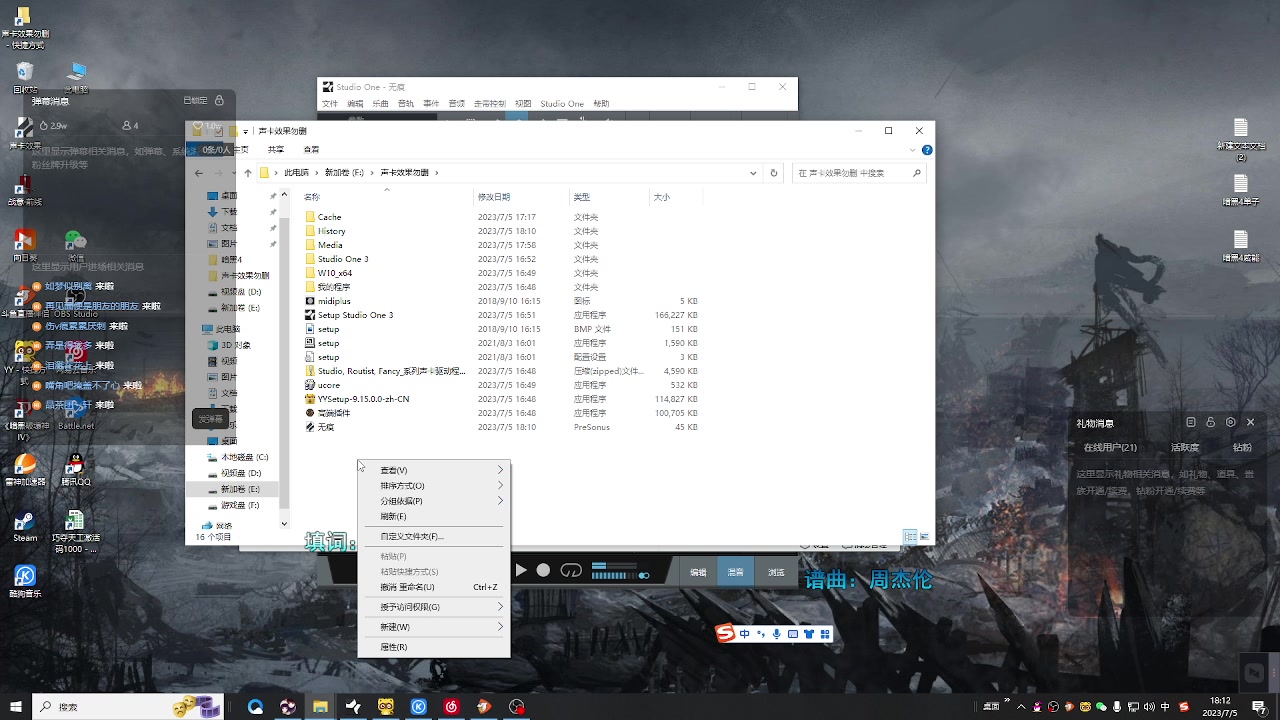Viewport: 1280px width, 720px height.
Task: Open Explorer help question-mark icon
Action: coord(927,150)
